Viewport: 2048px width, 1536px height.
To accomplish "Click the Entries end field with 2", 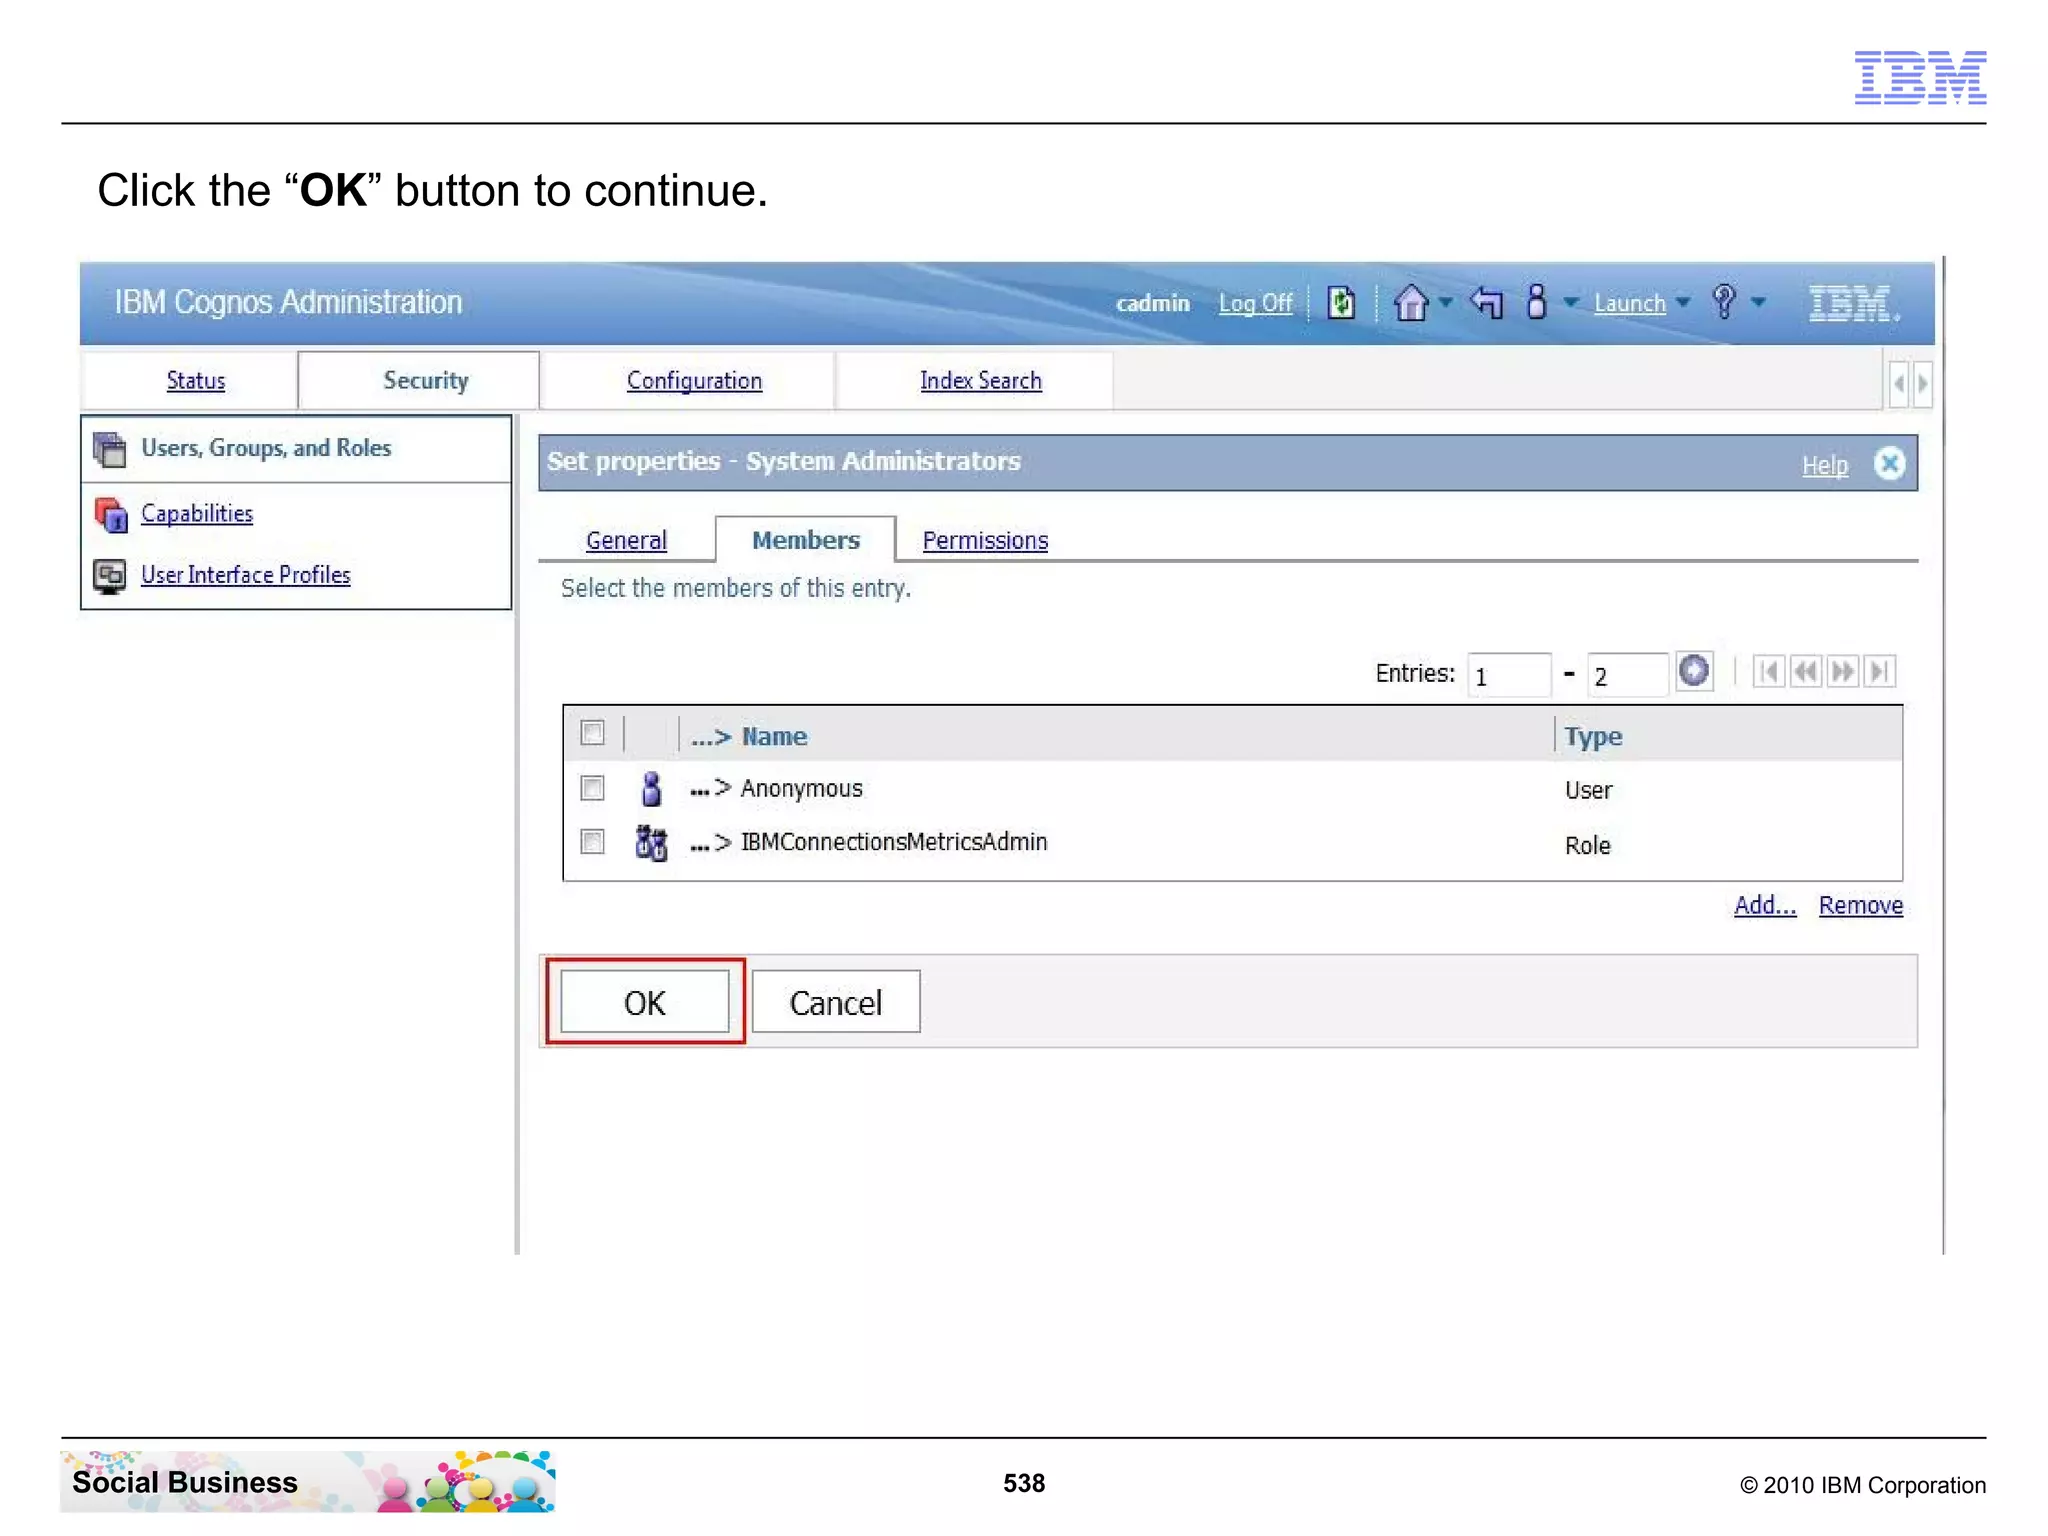I will point(1627,675).
